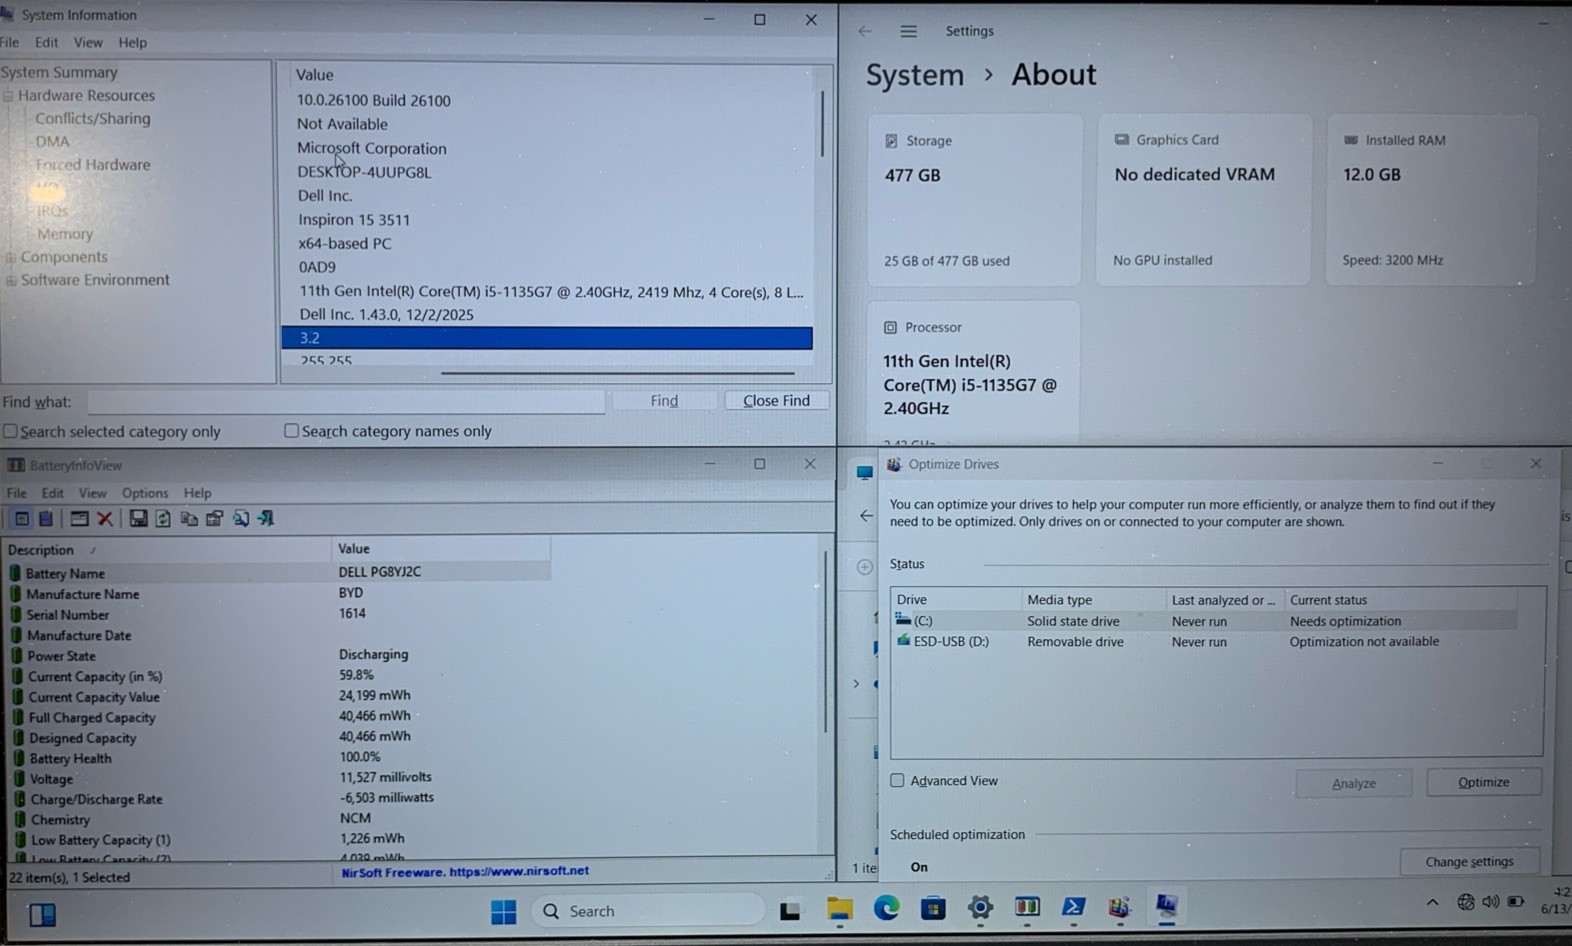Screen dimensions: 1572x946
Task: Select the Battery Health row in BatteryInfoView
Action: pos(278,758)
